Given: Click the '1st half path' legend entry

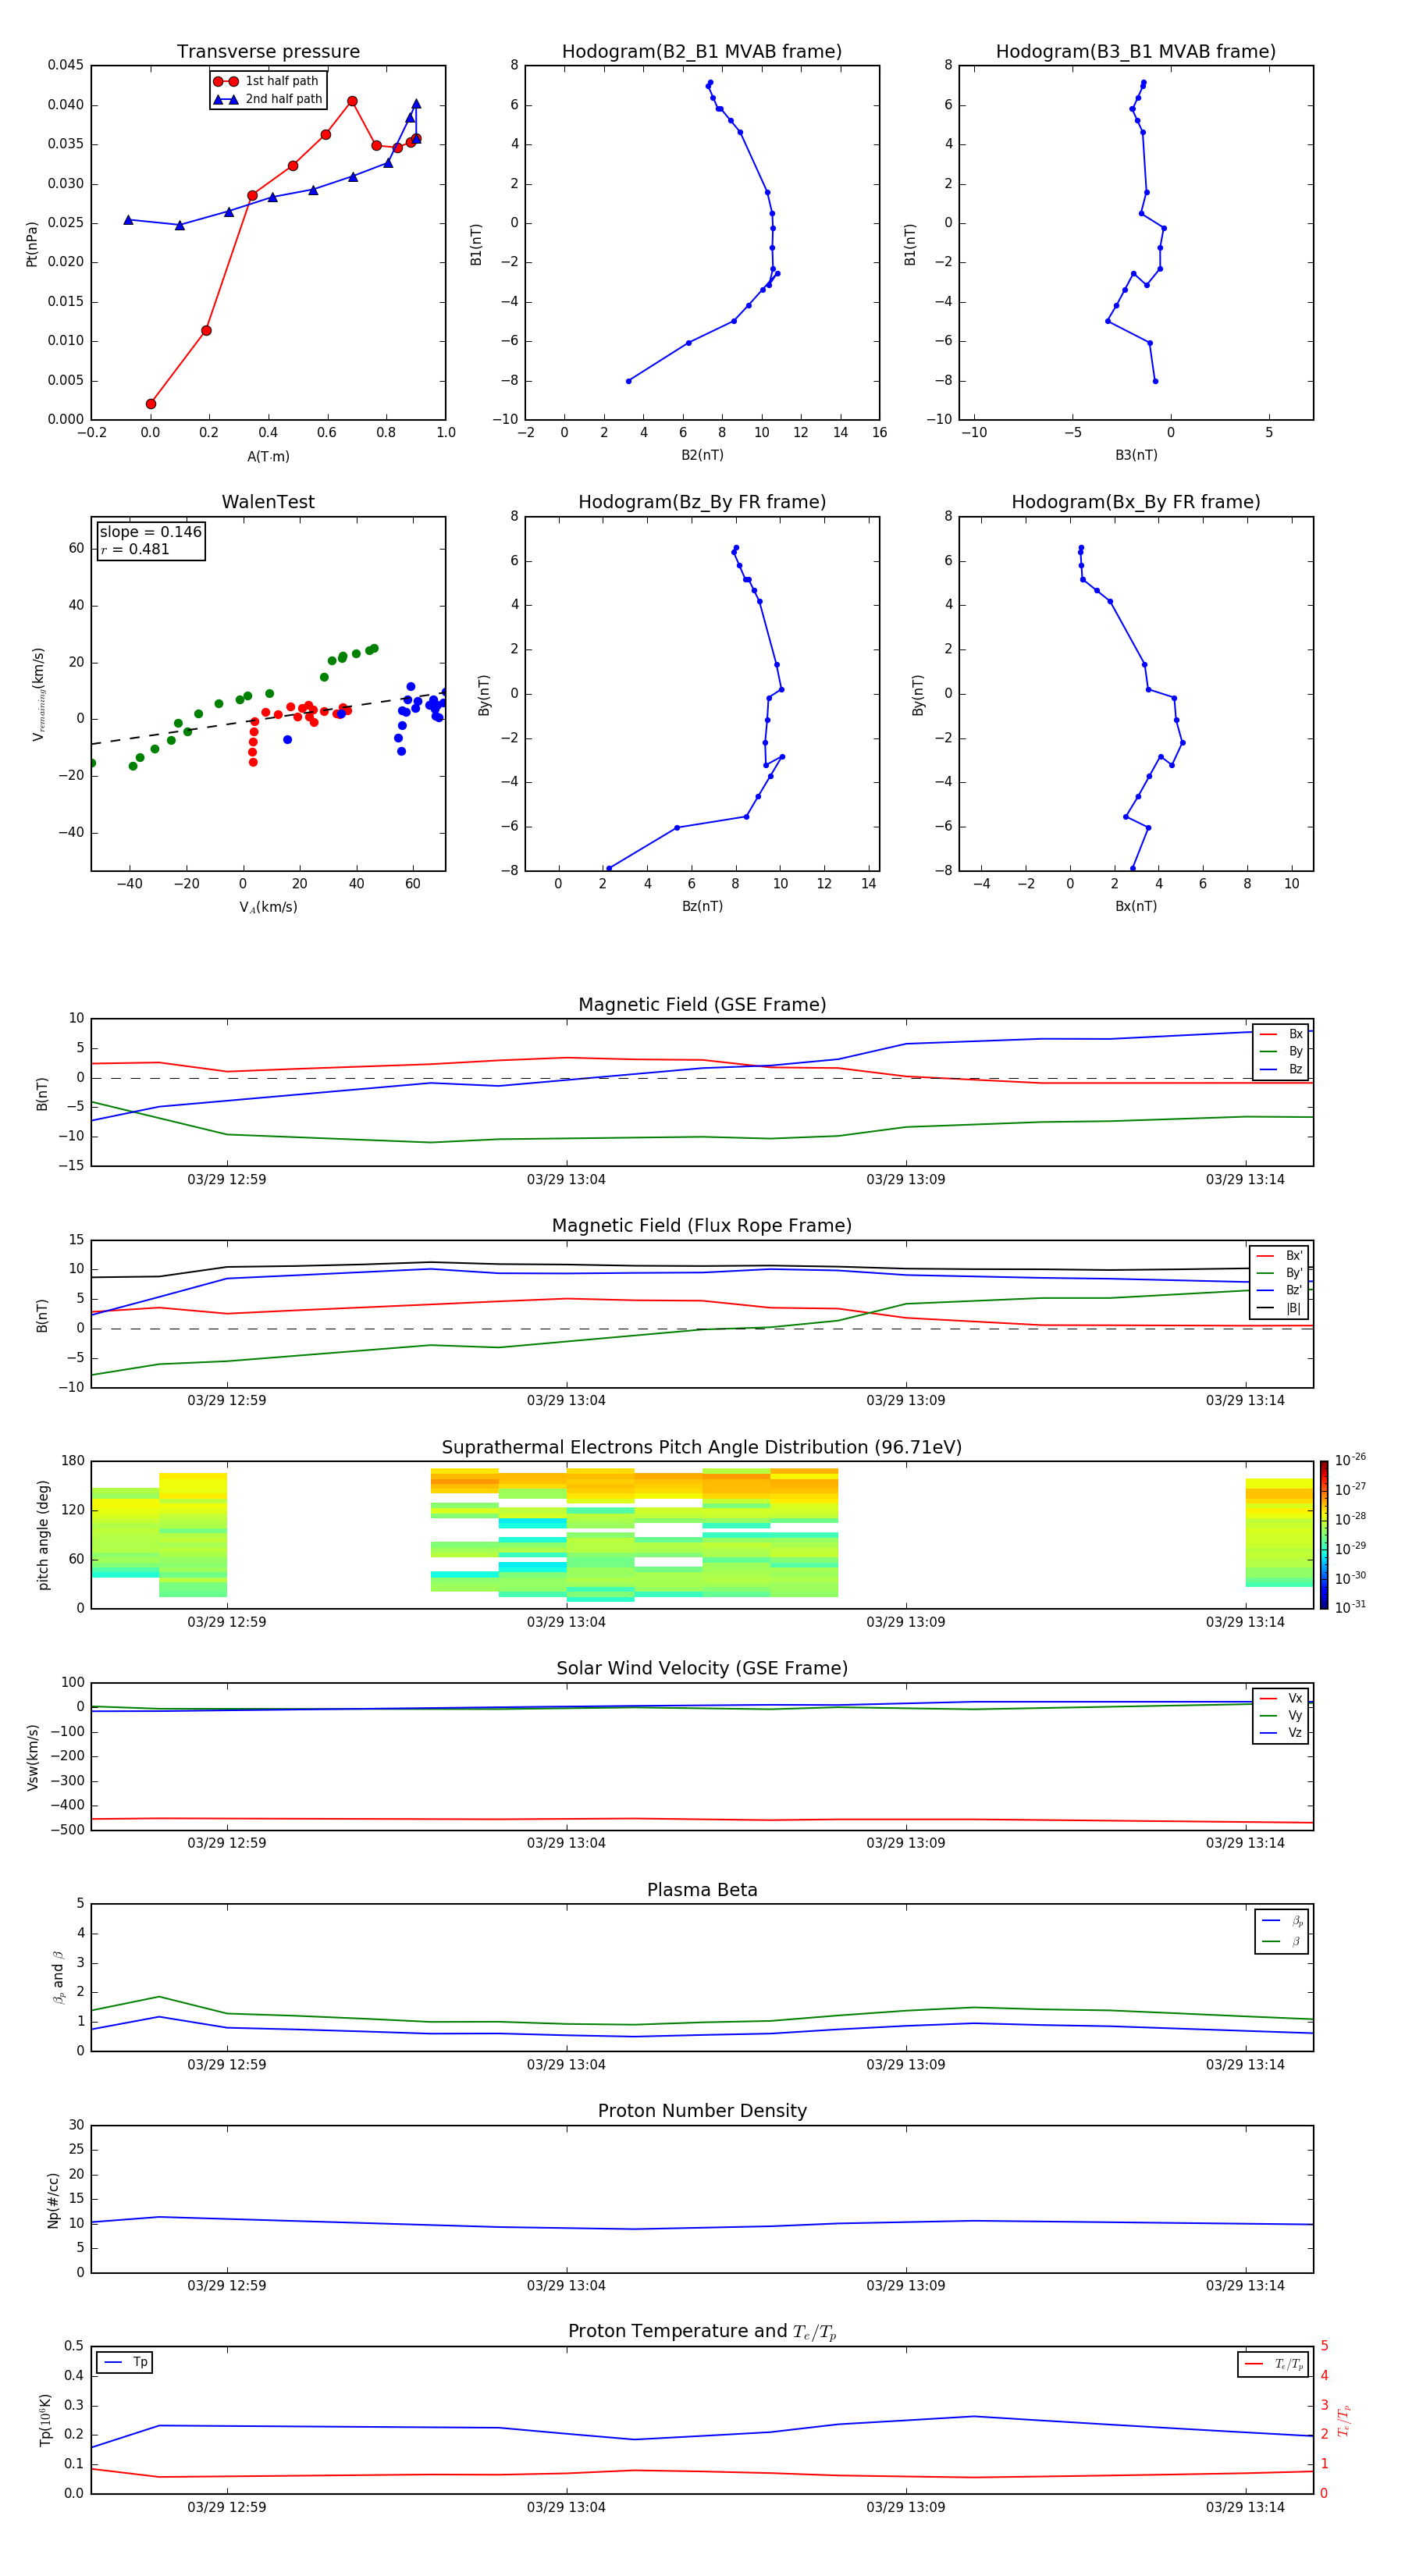Looking at the screenshot, I should (267, 81).
